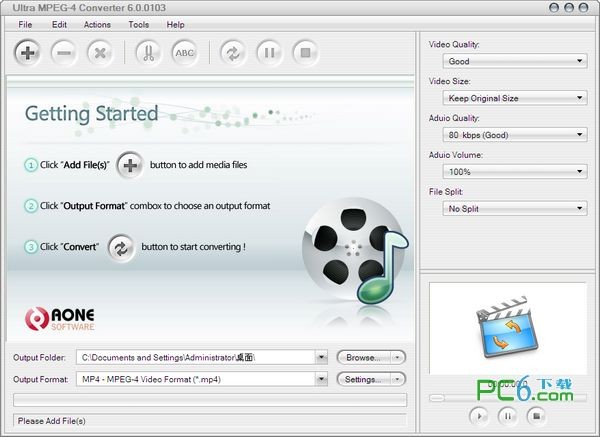600x437 pixels.
Task: Open the Actions menu
Action: click(97, 24)
